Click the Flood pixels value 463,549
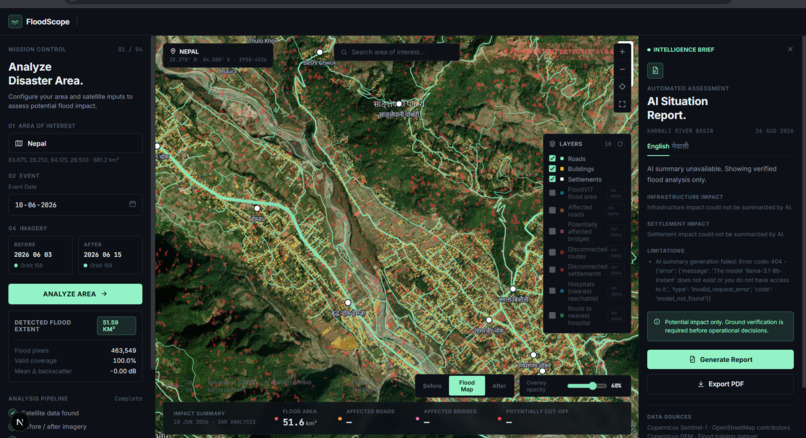806x438 pixels. click(123, 350)
